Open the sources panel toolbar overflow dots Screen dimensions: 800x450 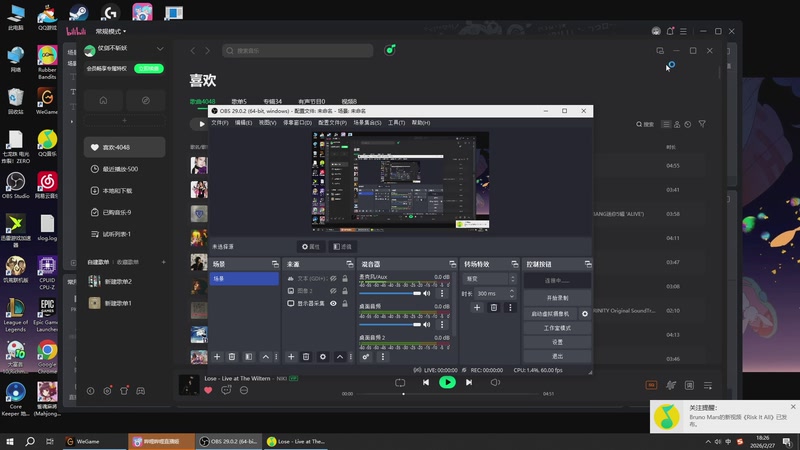tap(351, 357)
